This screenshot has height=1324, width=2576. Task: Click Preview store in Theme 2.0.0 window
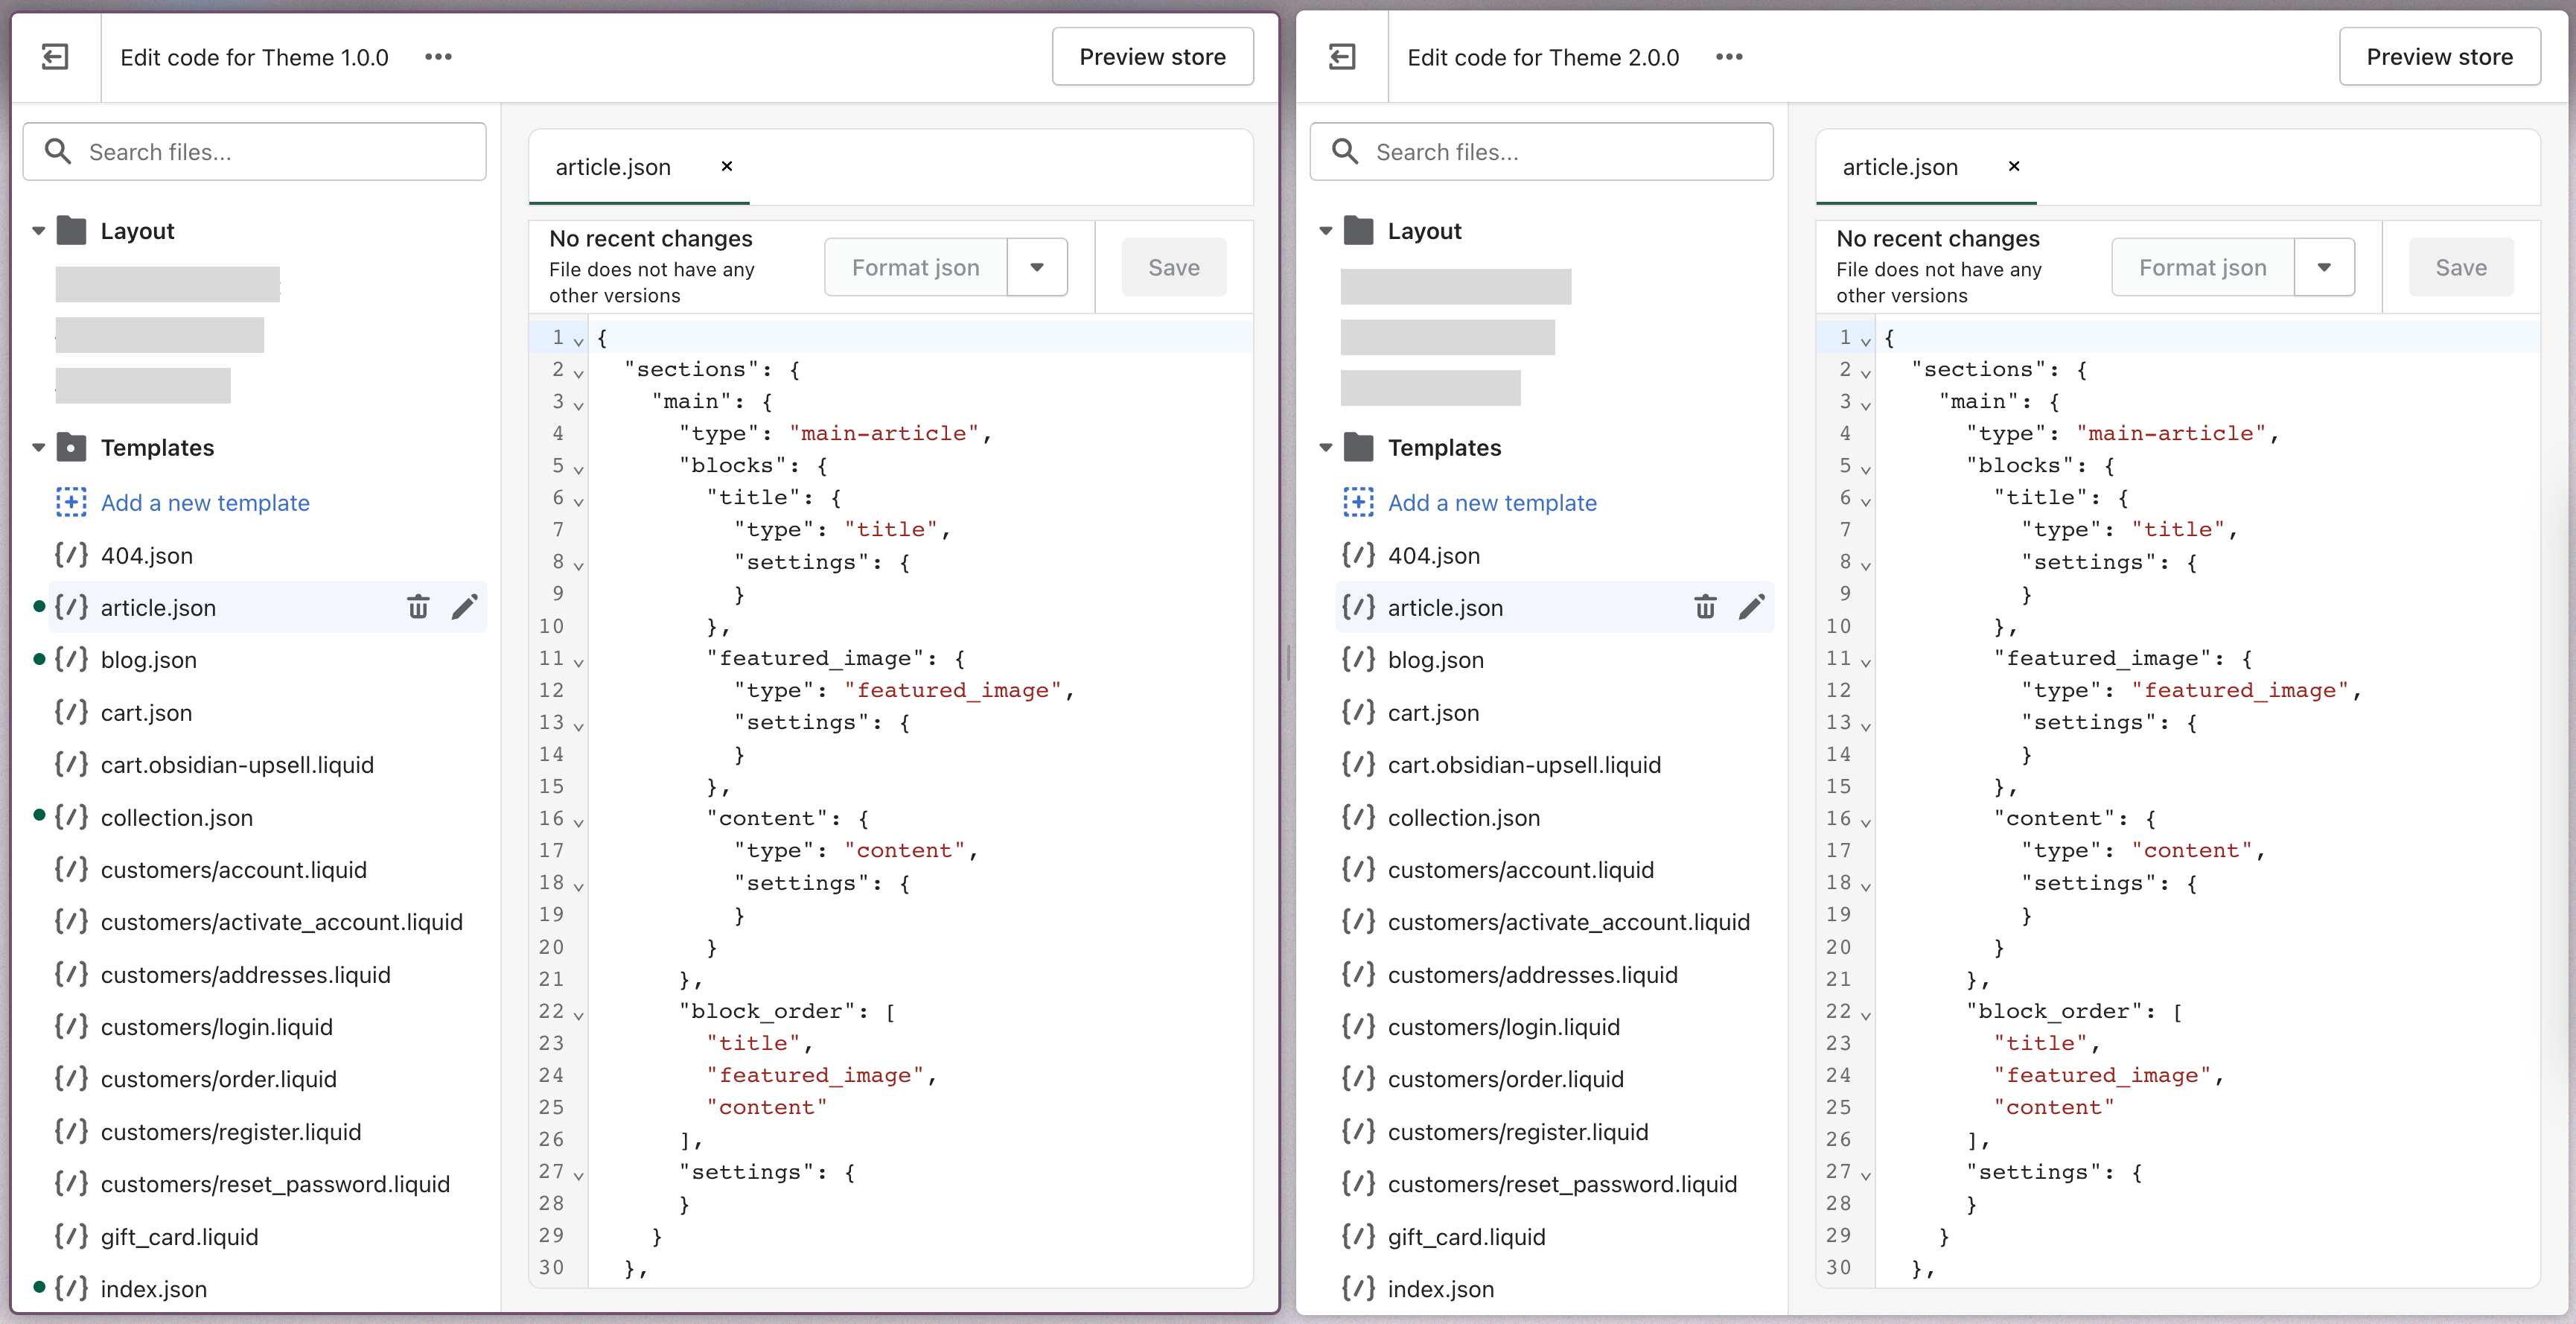click(x=2439, y=57)
